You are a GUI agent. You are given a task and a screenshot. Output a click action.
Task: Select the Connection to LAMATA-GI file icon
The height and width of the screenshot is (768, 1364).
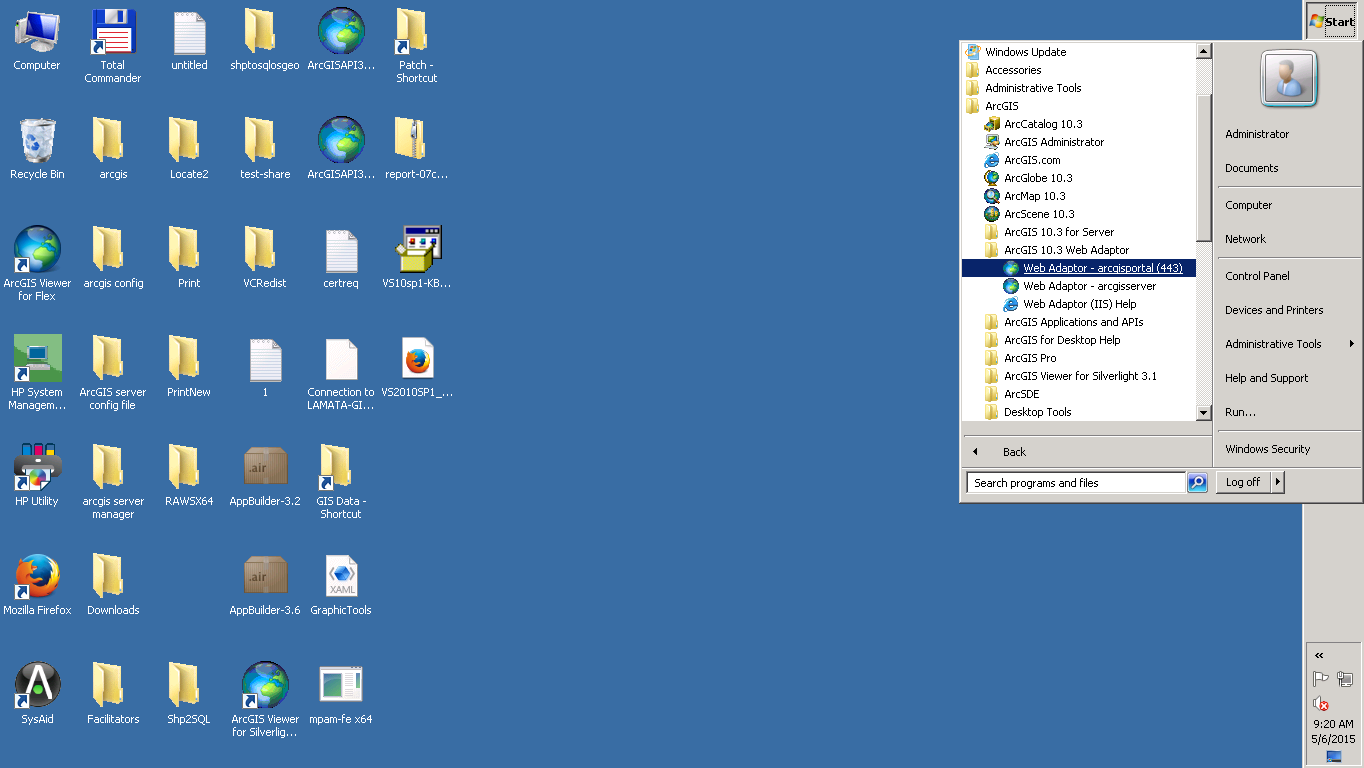tap(341, 373)
